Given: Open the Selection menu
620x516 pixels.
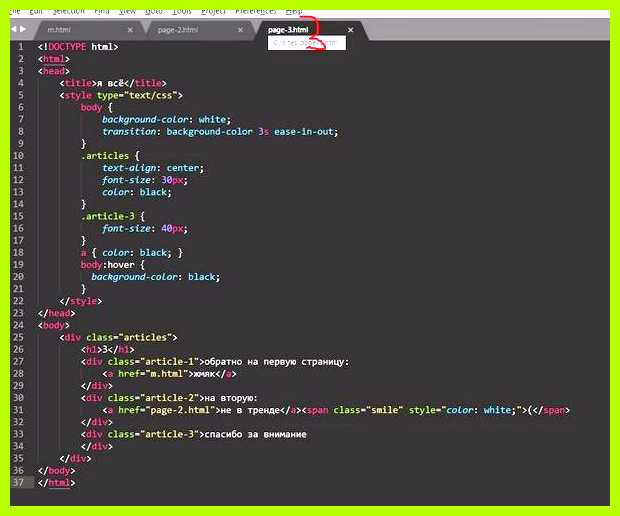Looking at the screenshot, I should [x=68, y=11].
